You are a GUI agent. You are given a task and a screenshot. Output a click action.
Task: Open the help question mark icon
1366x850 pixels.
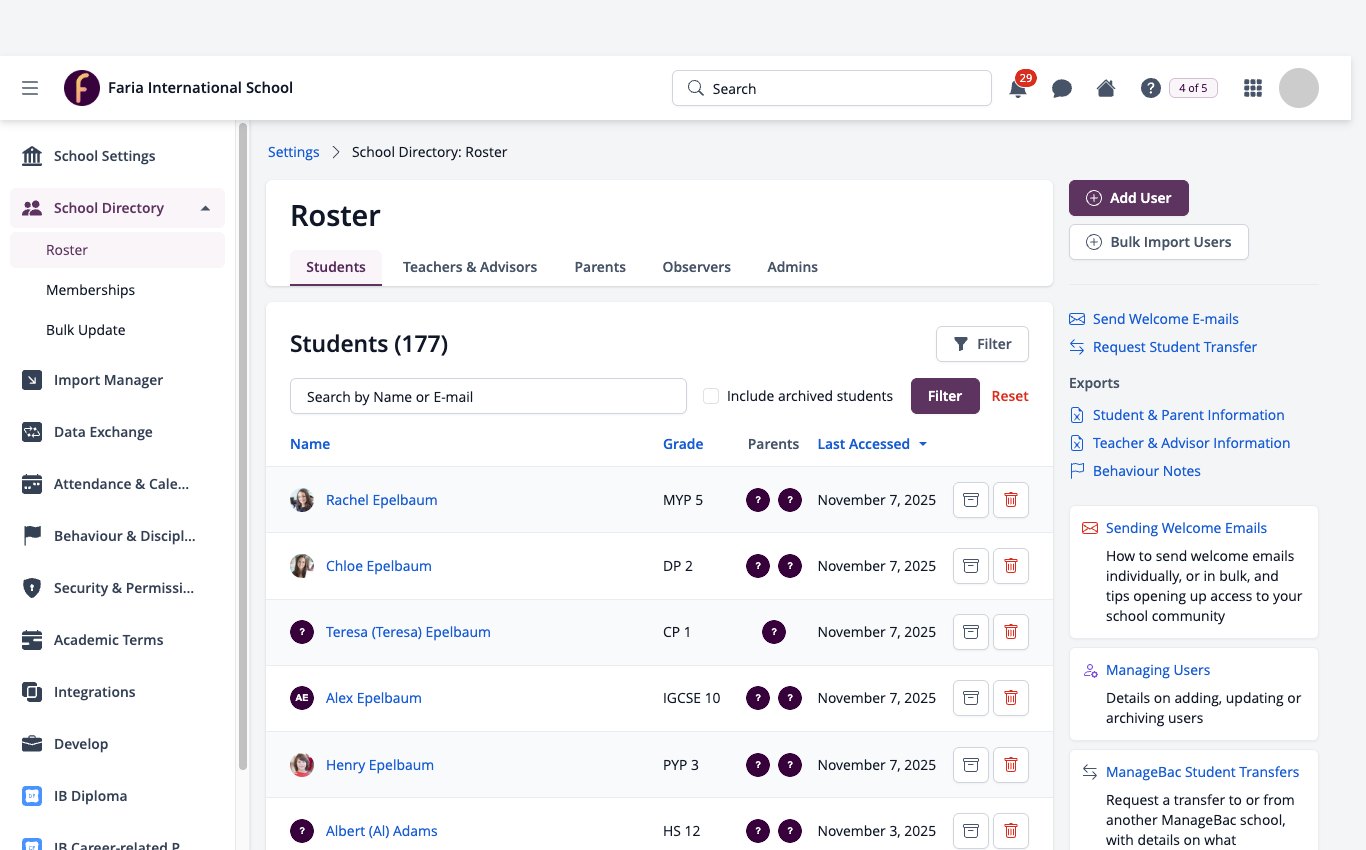pos(1150,88)
